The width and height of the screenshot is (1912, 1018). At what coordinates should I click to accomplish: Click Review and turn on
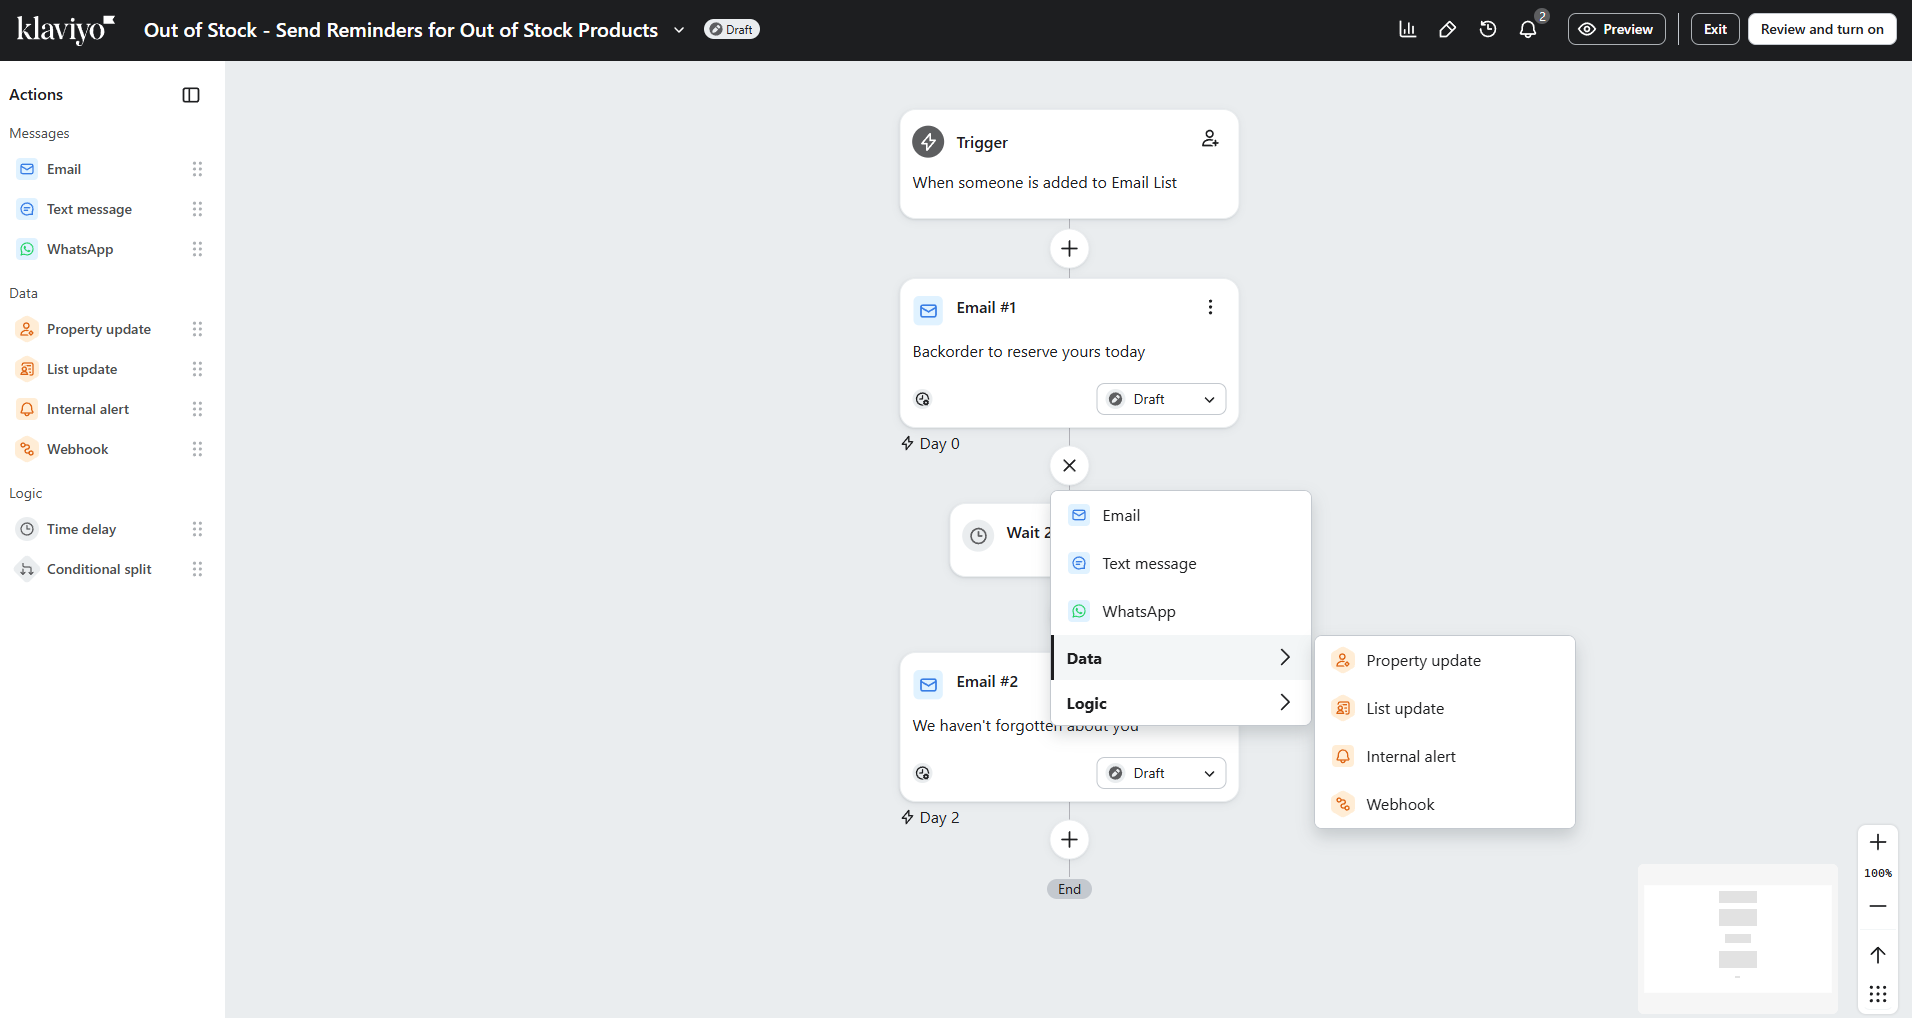(x=1821, y=28)
